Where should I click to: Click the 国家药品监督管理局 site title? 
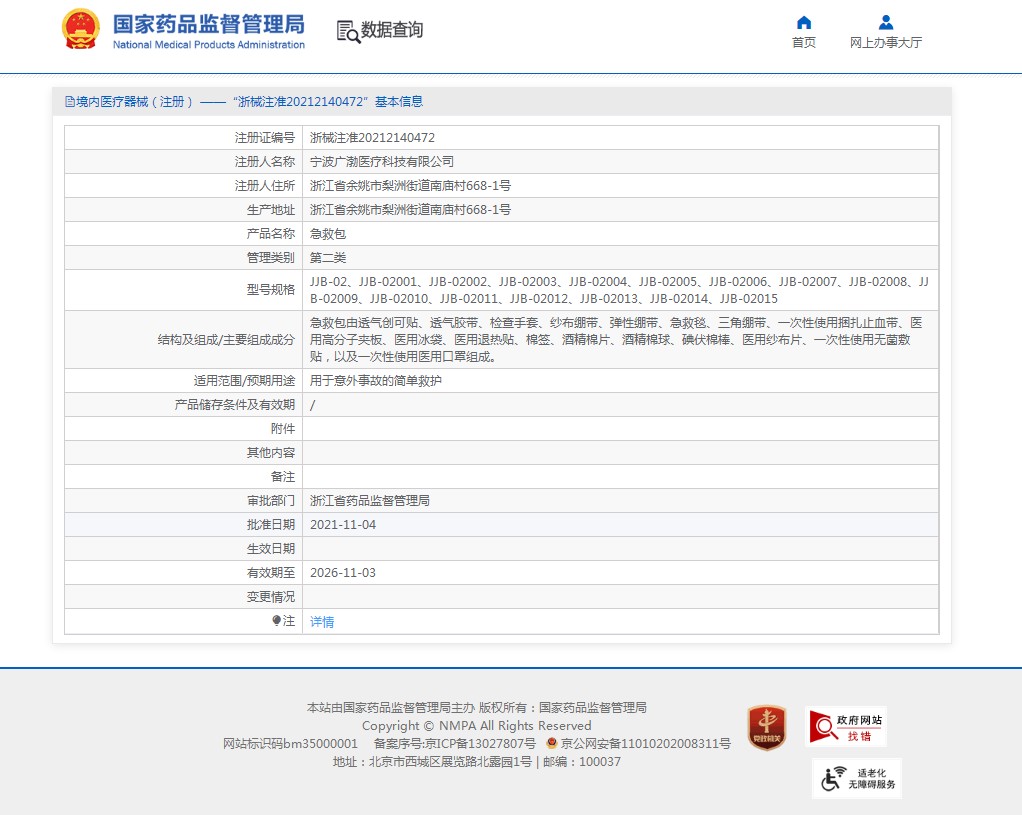(208, 25)
